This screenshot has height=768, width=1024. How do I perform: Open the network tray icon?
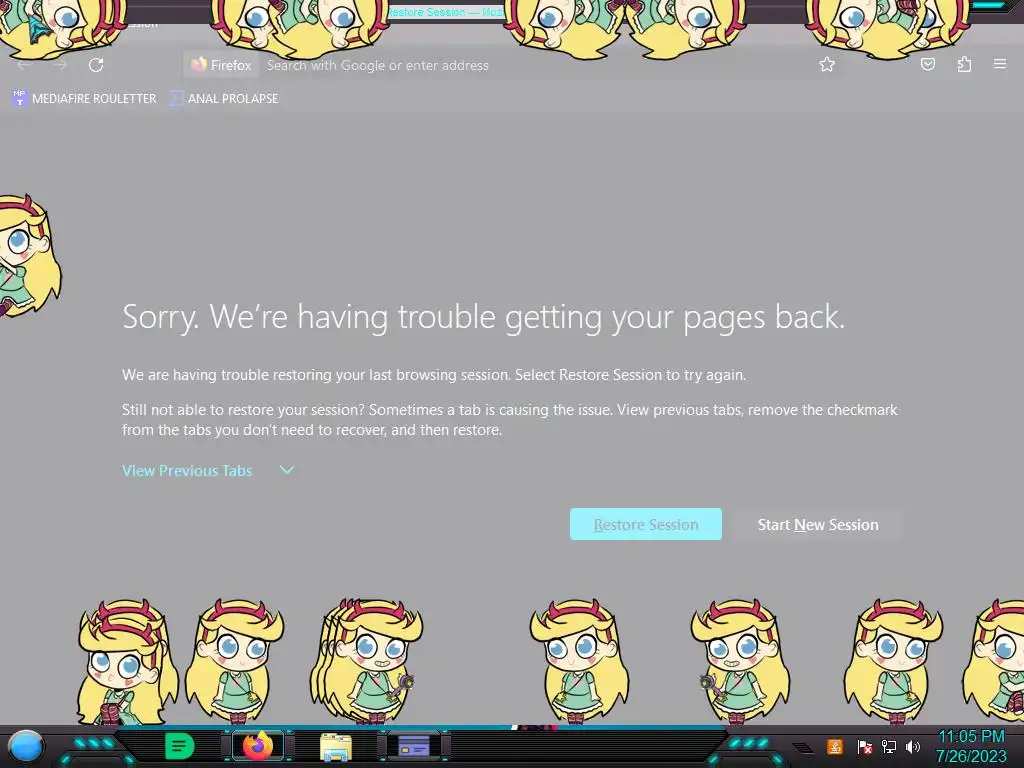pos(889,746)
